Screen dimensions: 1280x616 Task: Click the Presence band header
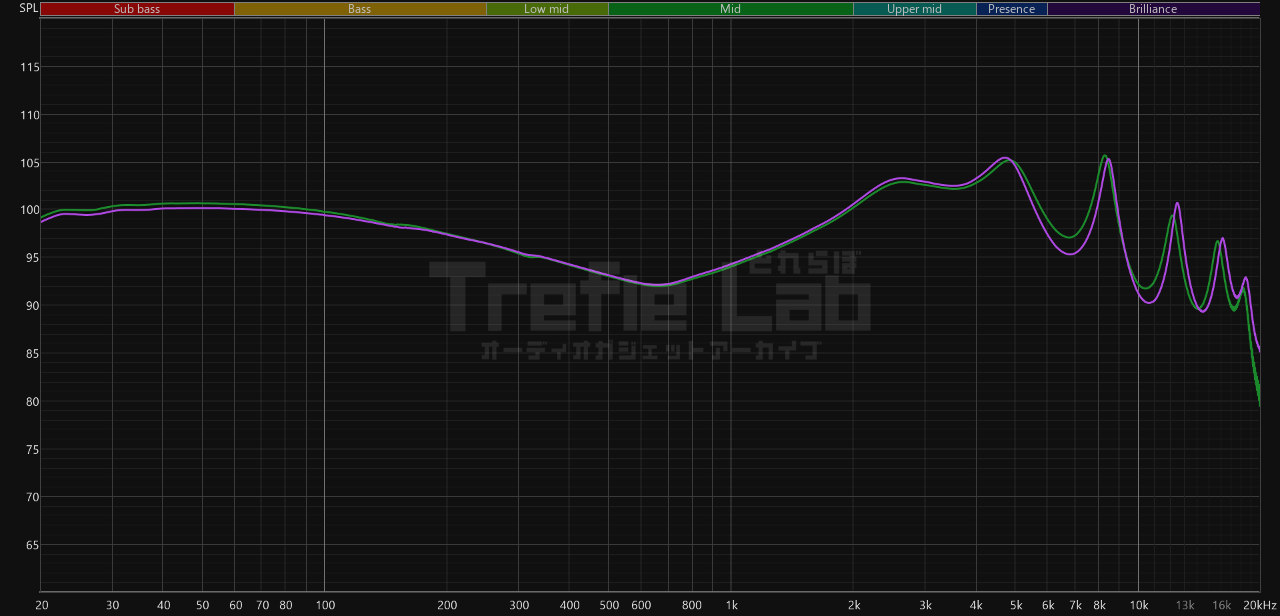click(x=1011, y=9)
